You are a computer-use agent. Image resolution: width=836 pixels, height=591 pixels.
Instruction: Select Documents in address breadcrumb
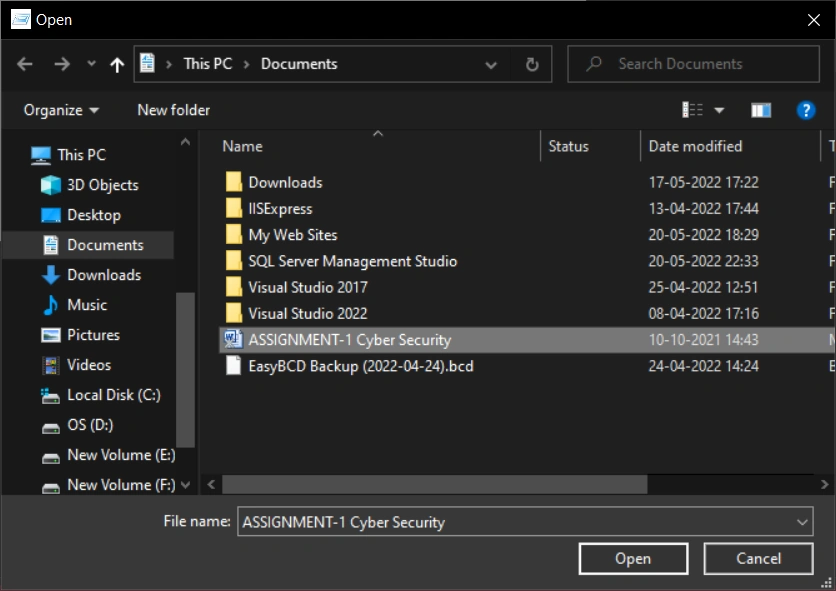pos(299,64)
